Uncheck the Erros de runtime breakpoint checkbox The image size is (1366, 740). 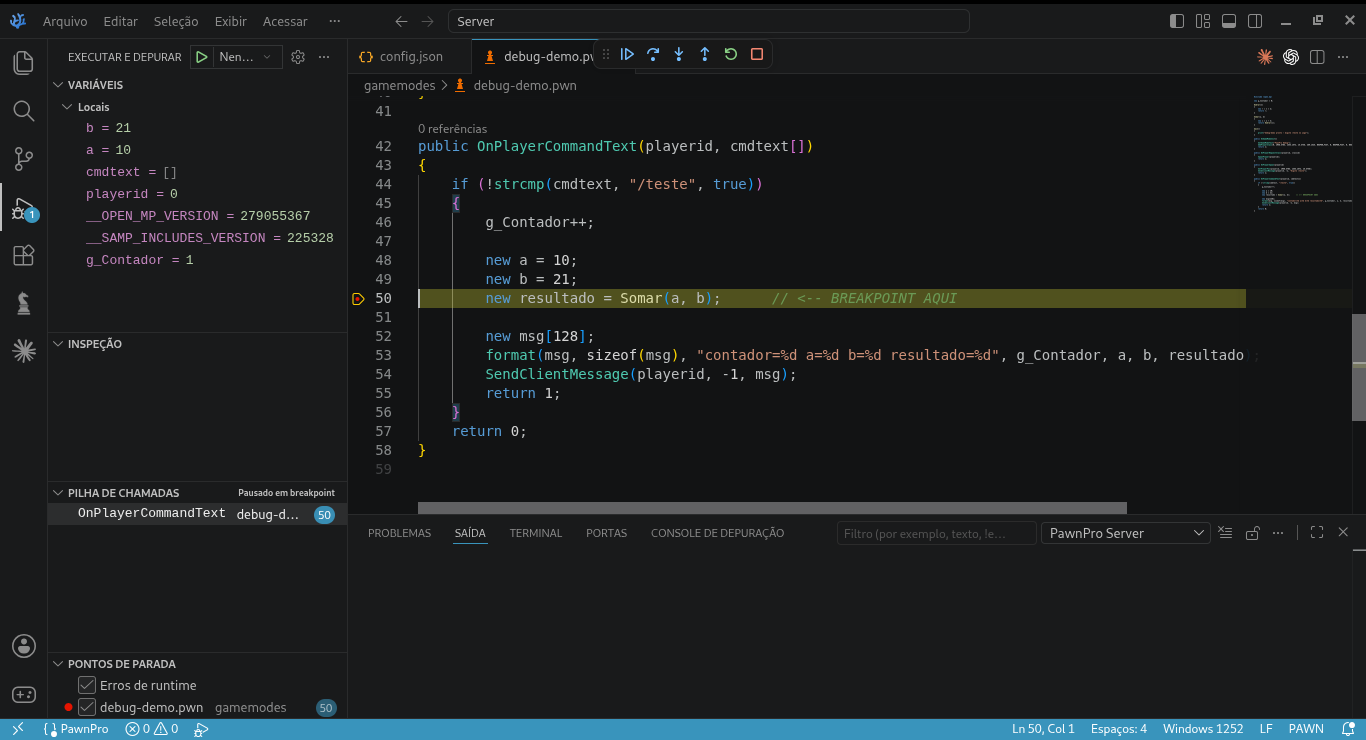[x=87, y=685]
